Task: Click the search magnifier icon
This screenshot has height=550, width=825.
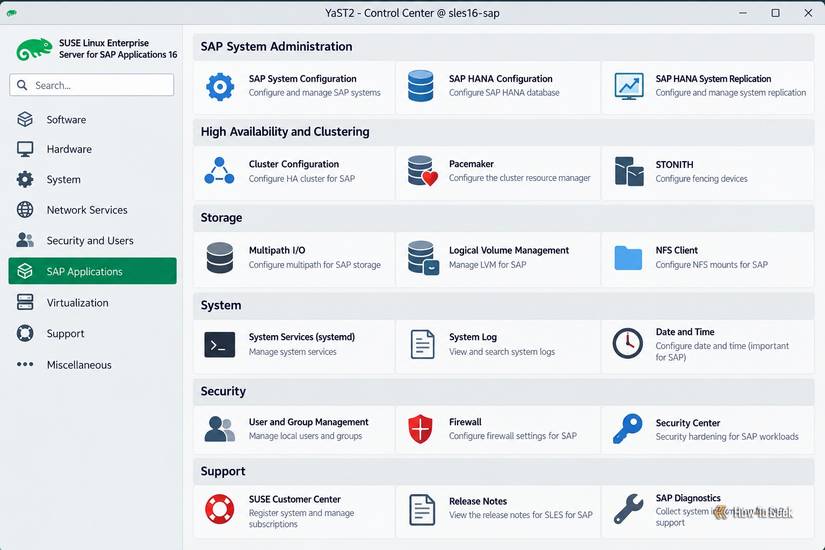Action: [x=22, y=85]
